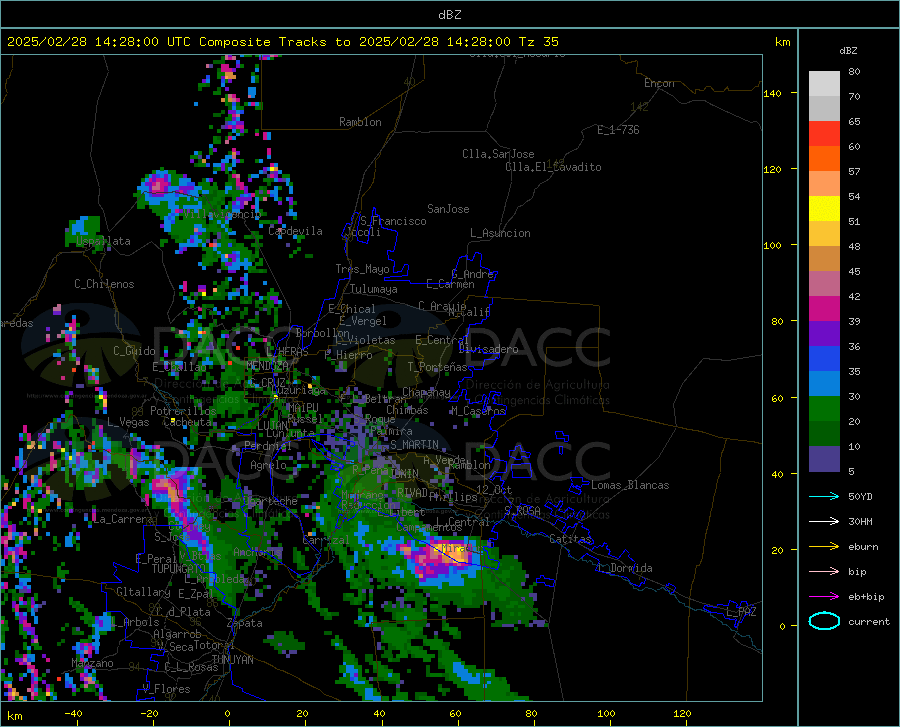This screenshot has width=900, height=727.
Task: Pick the bright yellow 54-51 dBZ swatch
Action: click(x=824, y=209)
